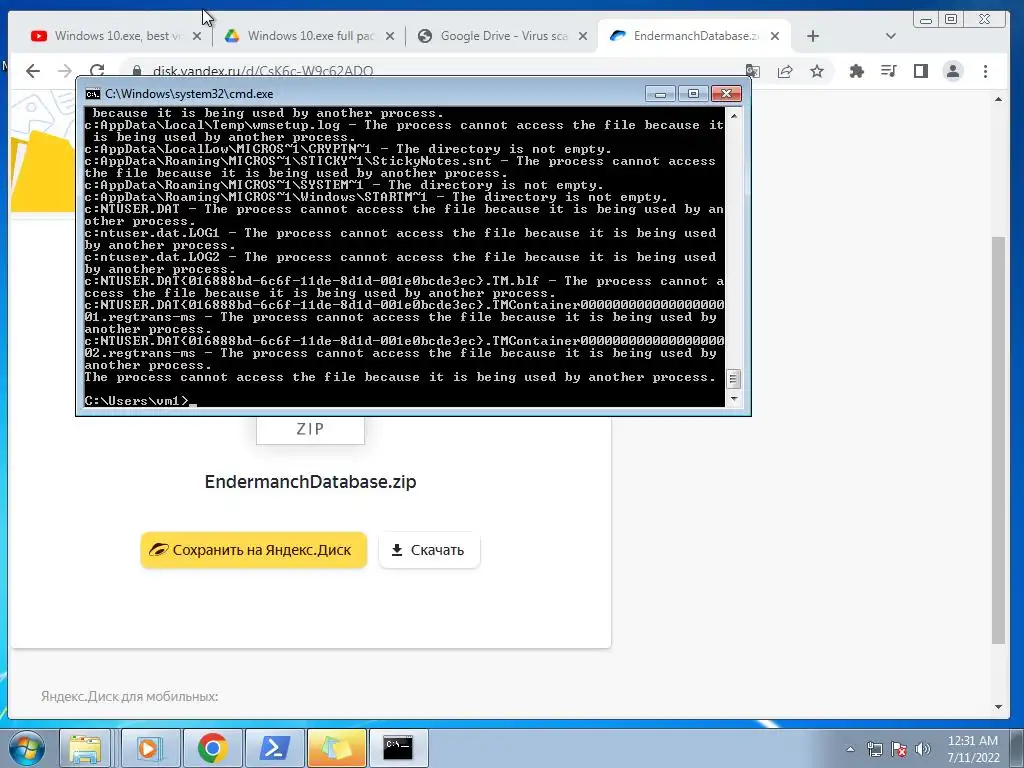Open the Windows Start menu orb
Image resolution: width=1024 pixels, height=768 pixels.
tap(26, 748)
